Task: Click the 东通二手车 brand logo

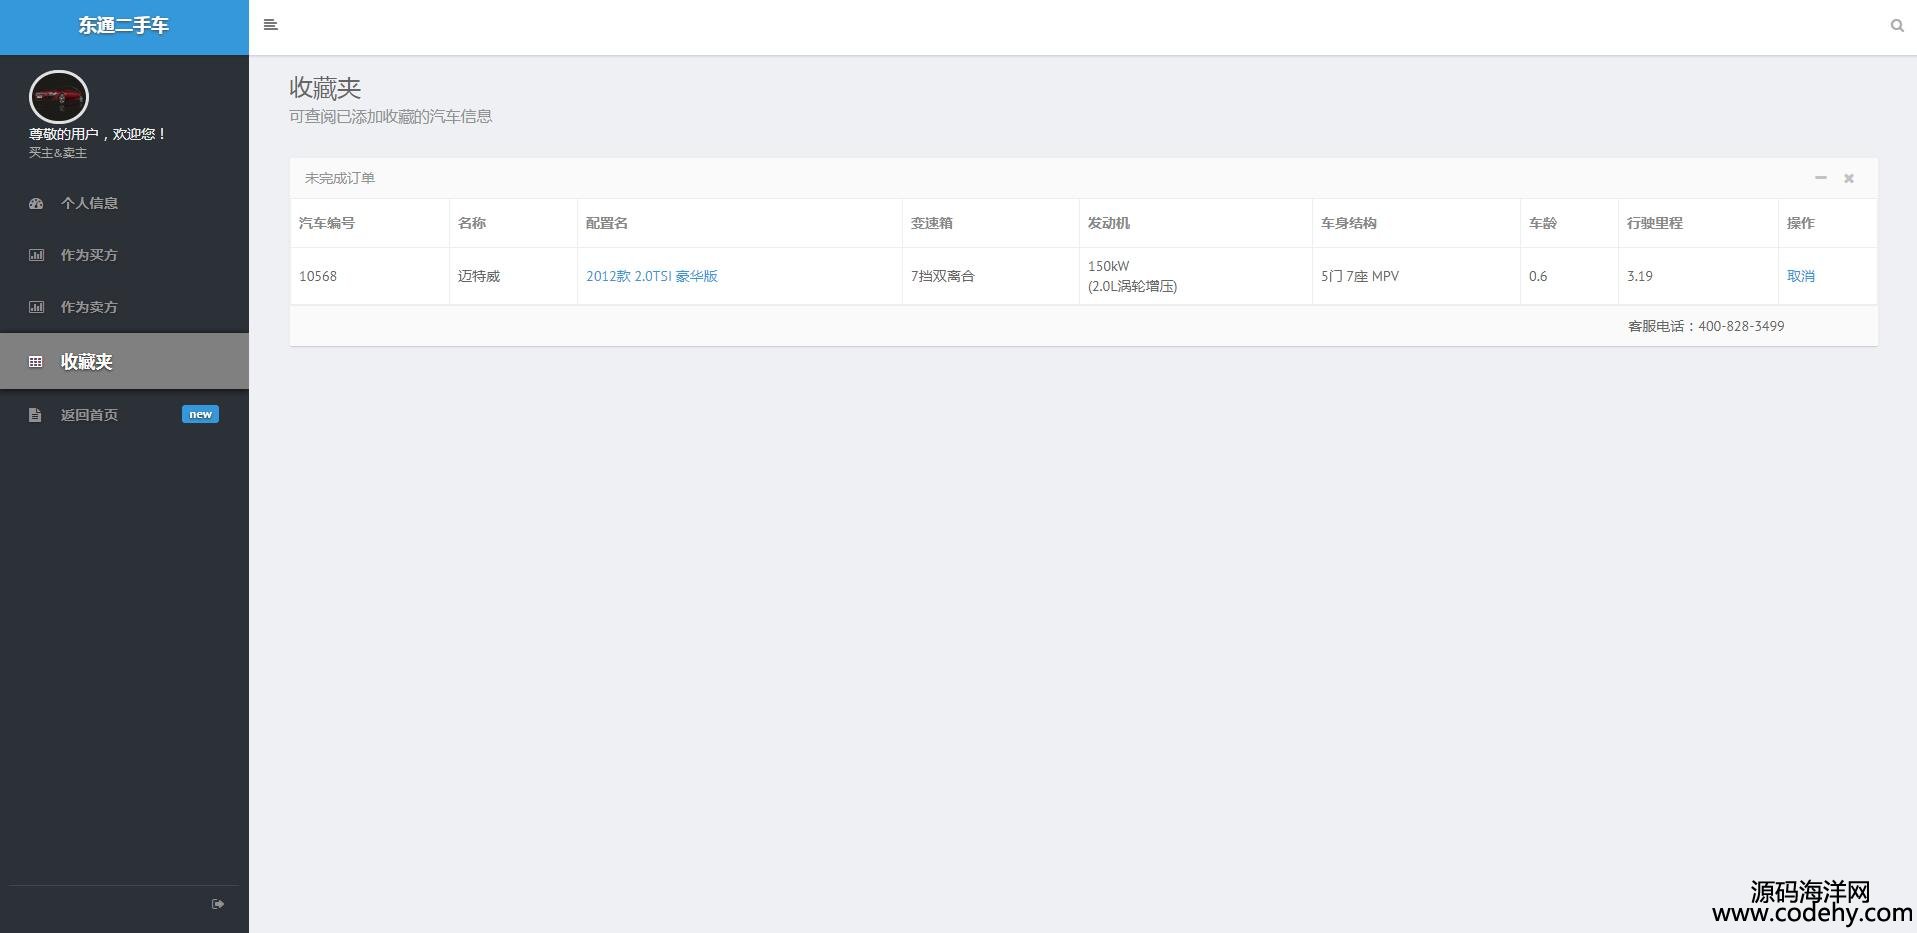Action: click(x=124, y=26)
